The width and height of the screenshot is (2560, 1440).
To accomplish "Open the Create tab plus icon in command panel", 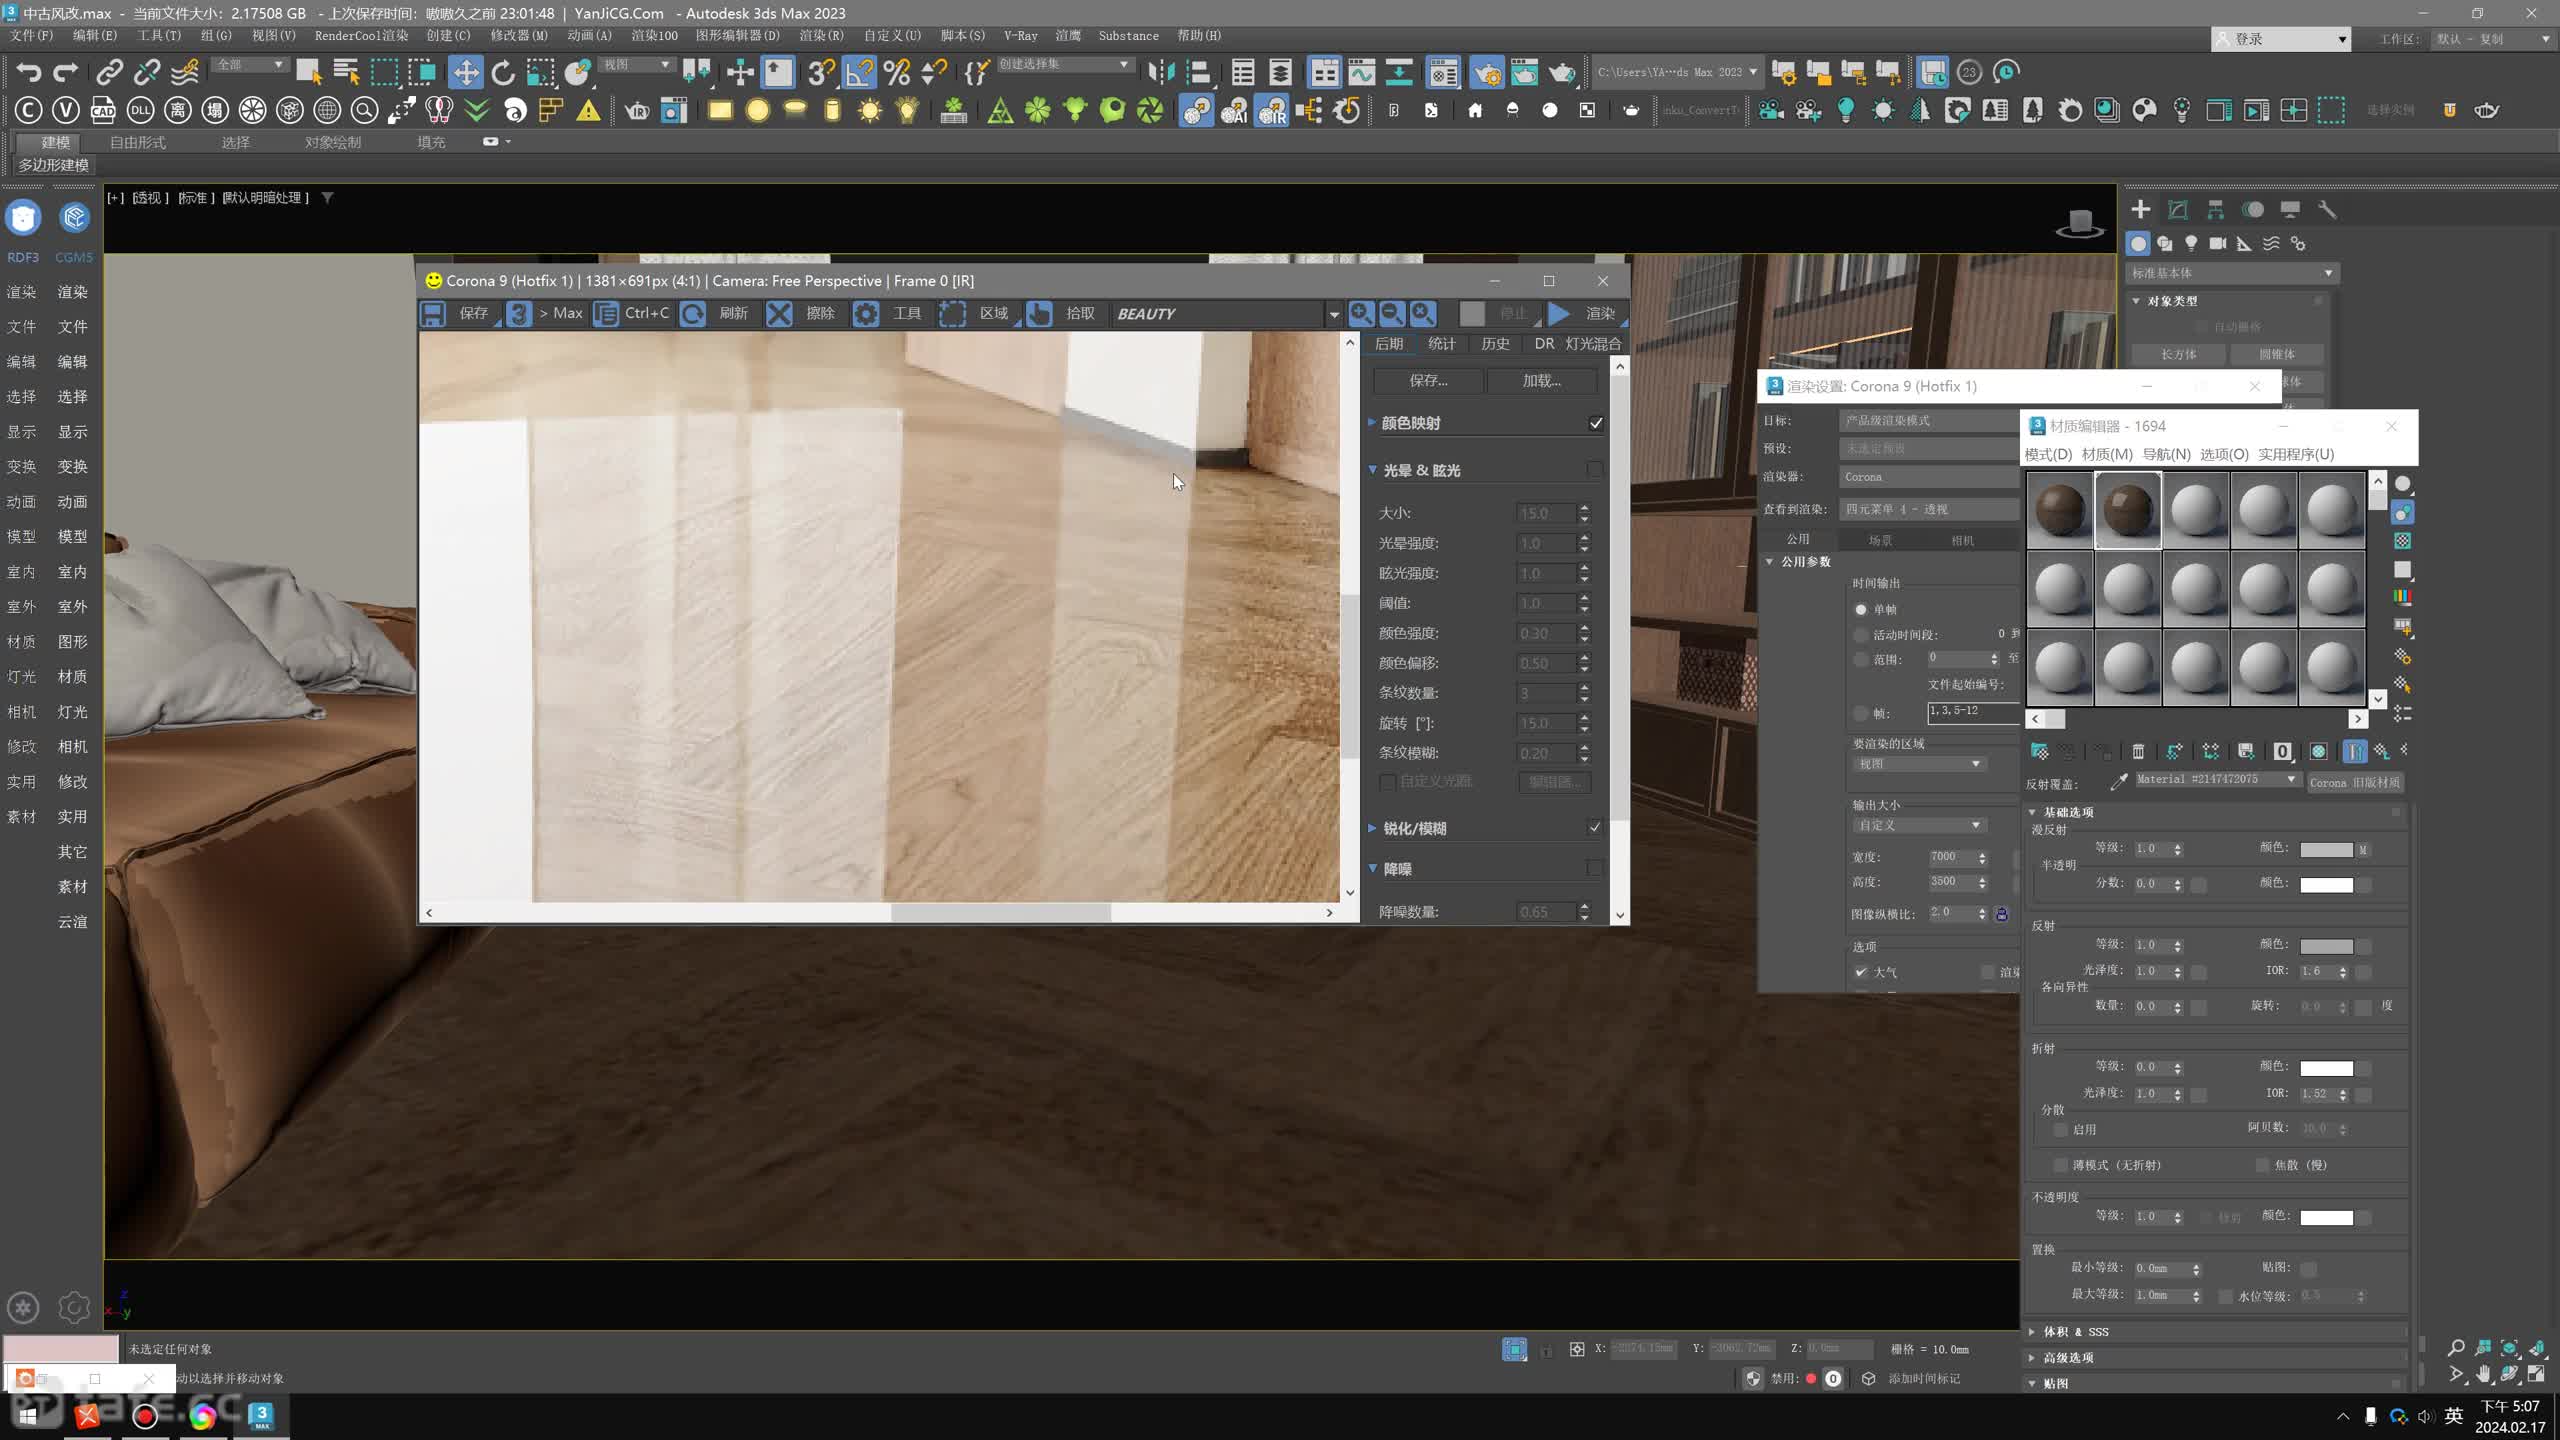I will (2140, 209).
